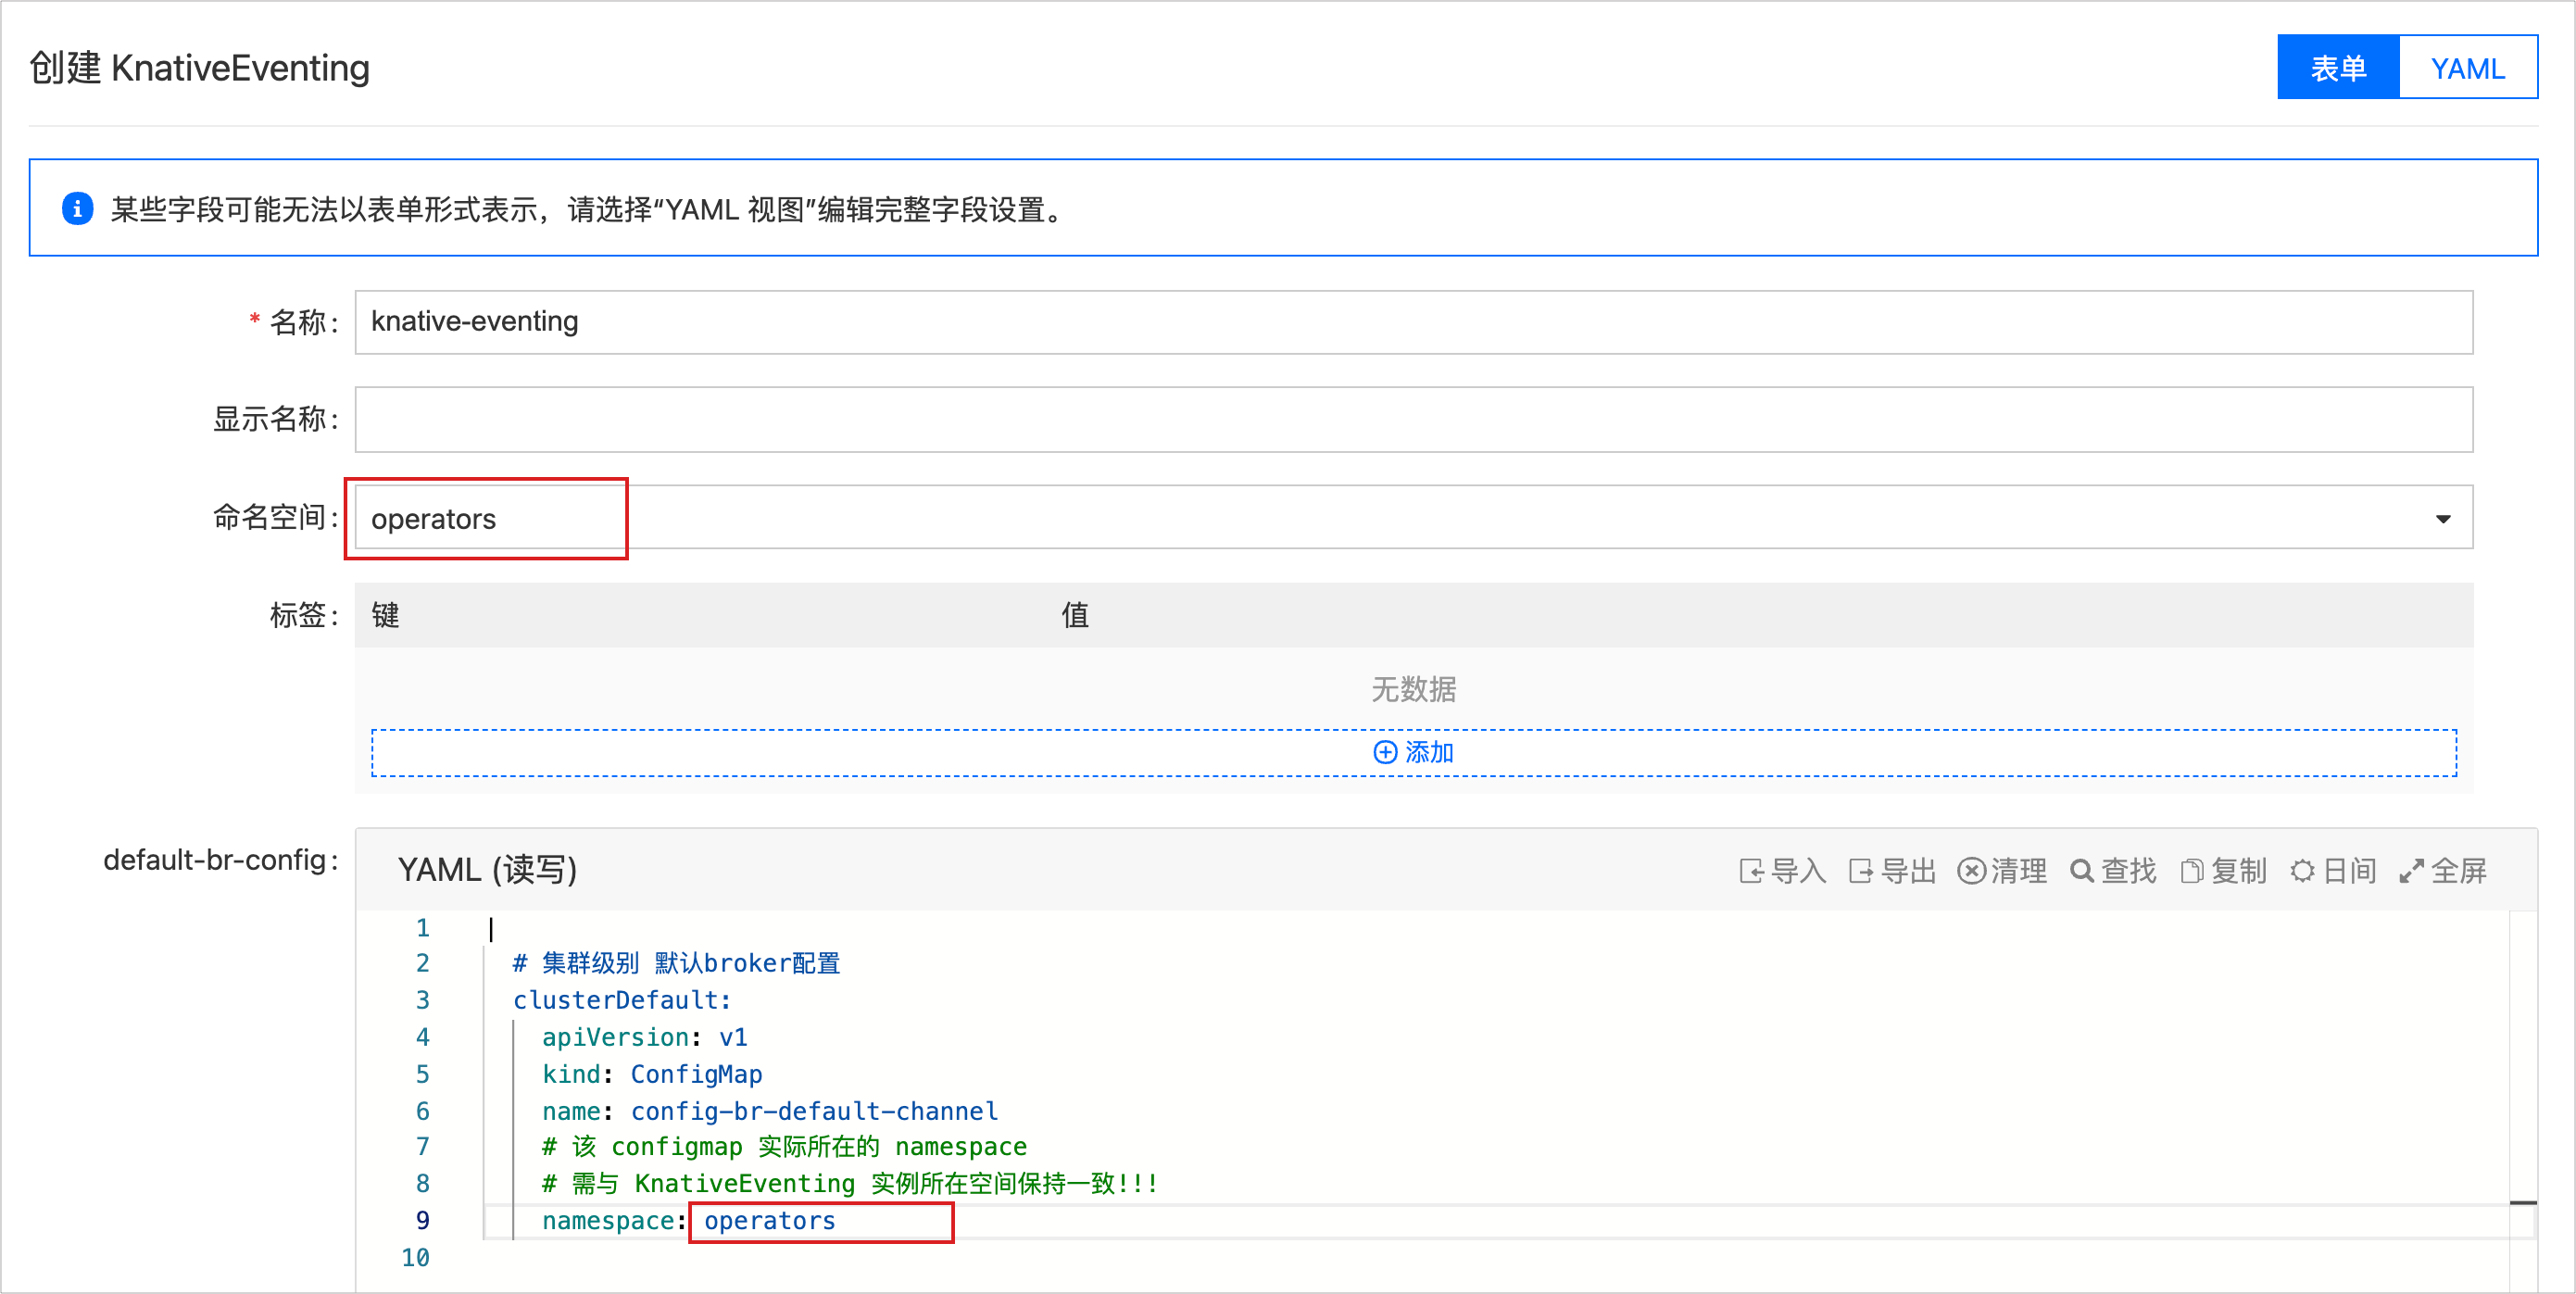Click line number 3 in YAML gutter
This screenshot has height=1294, width=2576.
click(x=422, y=999)
